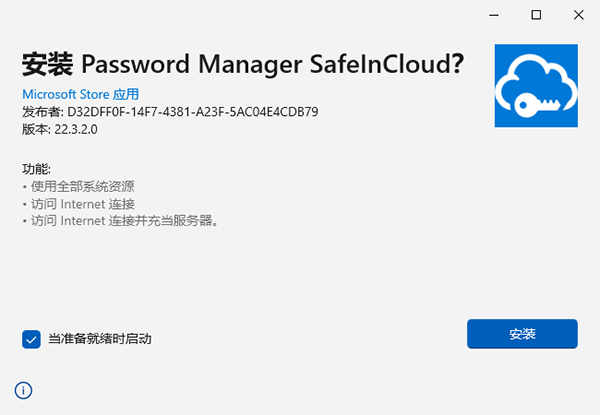Click the Password Manager SafeInCloud title text

click(x=266, y=64)
